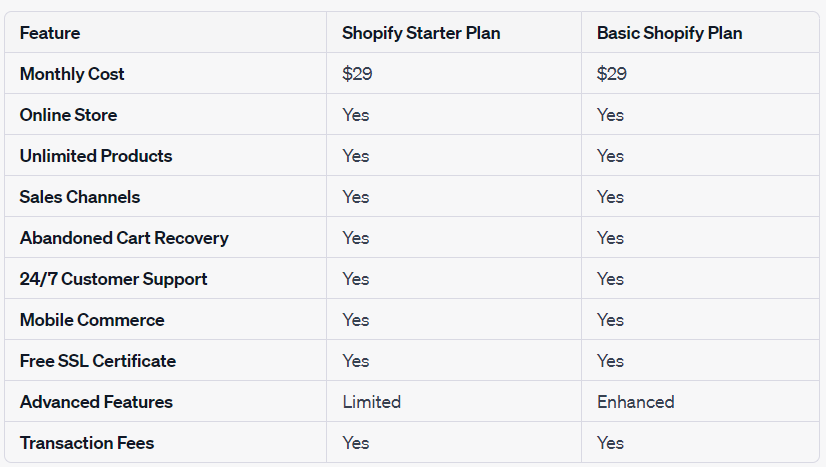The height and width of the screenshot is (467, 826).
Task: Select the Basic Shopify Plan header
Action: coord(669,33)
